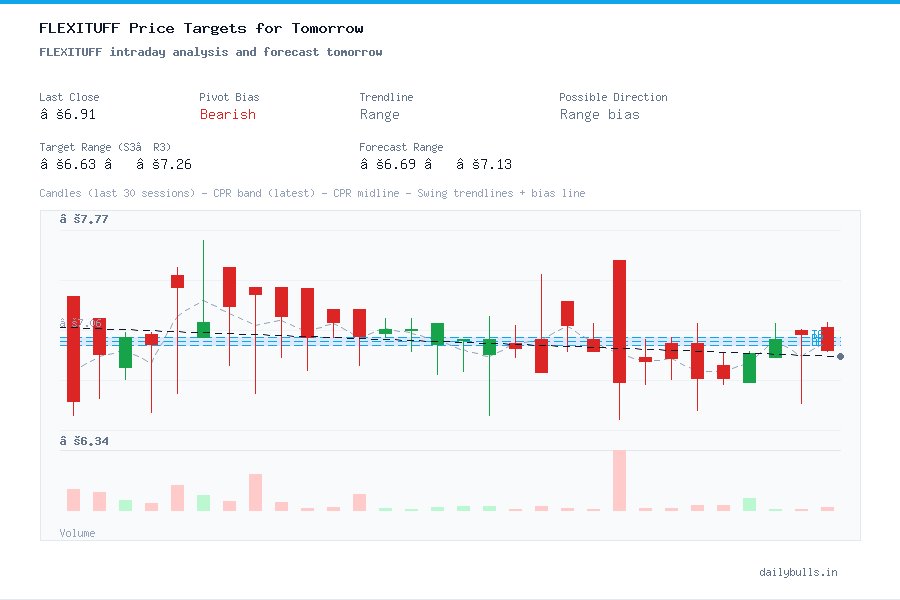This screenshot has width=900, height=600.
Task: Click the 'FLEXITUFF Price Targets for Tomorrow' heading
Action: pyautogui.click(x=201, y=28)
